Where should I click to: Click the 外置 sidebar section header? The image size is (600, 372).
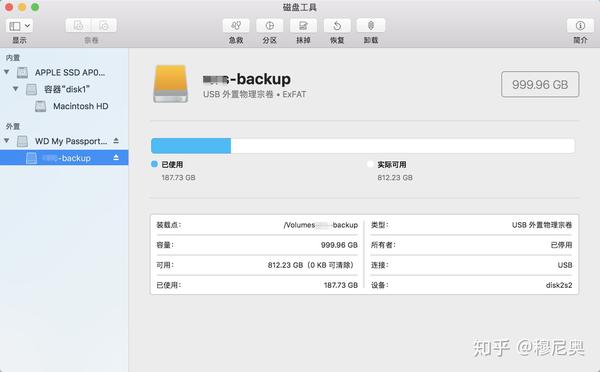[13, 126]
